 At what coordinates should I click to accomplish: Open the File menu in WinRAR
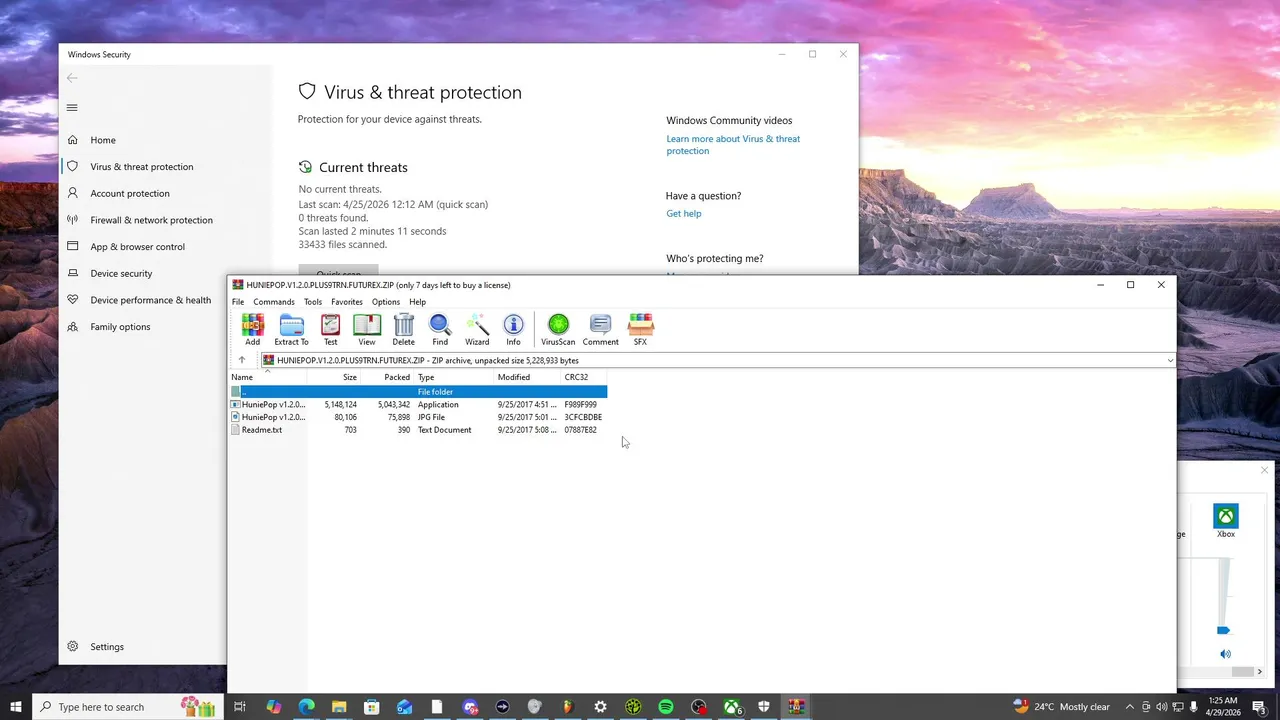(x=238, y=302)
